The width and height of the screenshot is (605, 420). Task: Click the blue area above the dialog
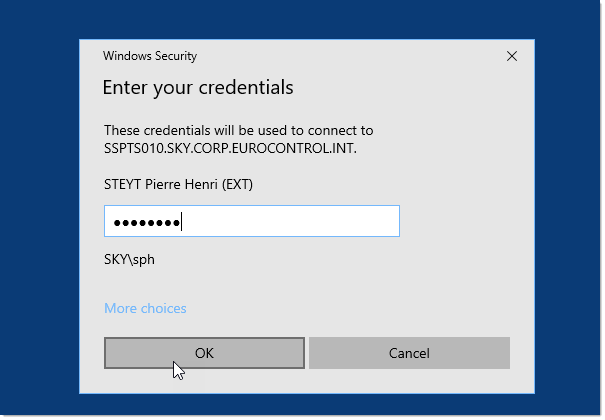[x=300, y=20]
